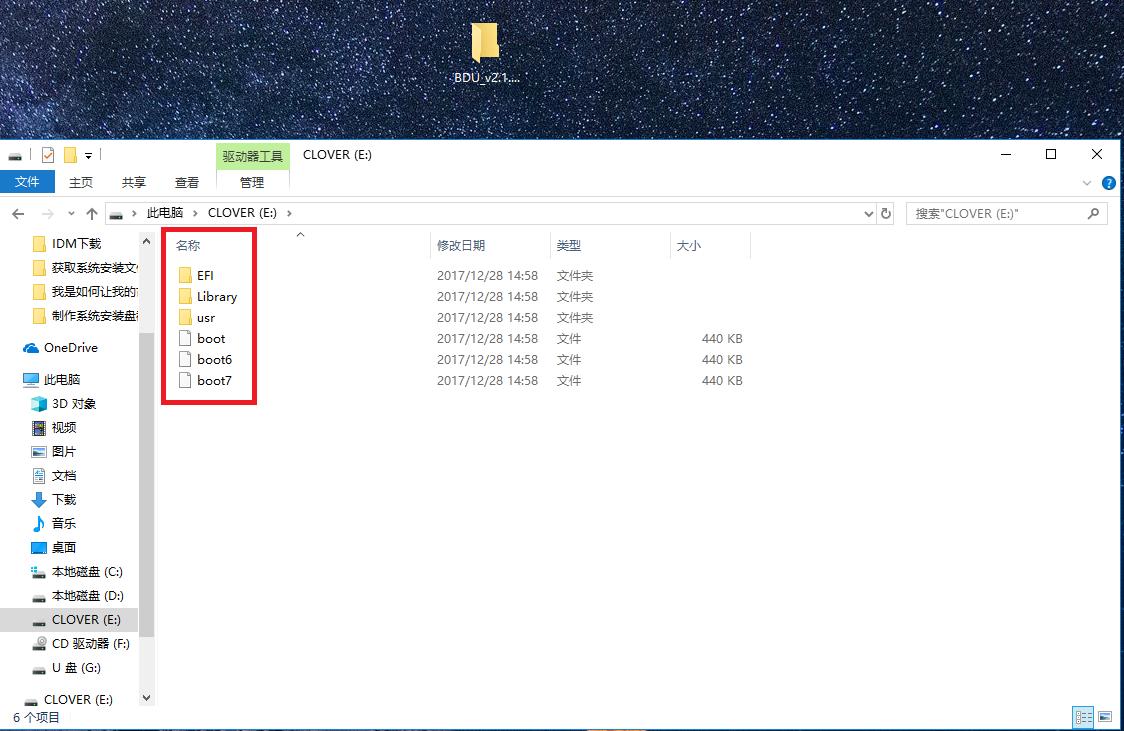The image size is (1124, 731).
Task: Open the 管理 drive tools tab
Action: pyautogui.click(x=252, y=182)
